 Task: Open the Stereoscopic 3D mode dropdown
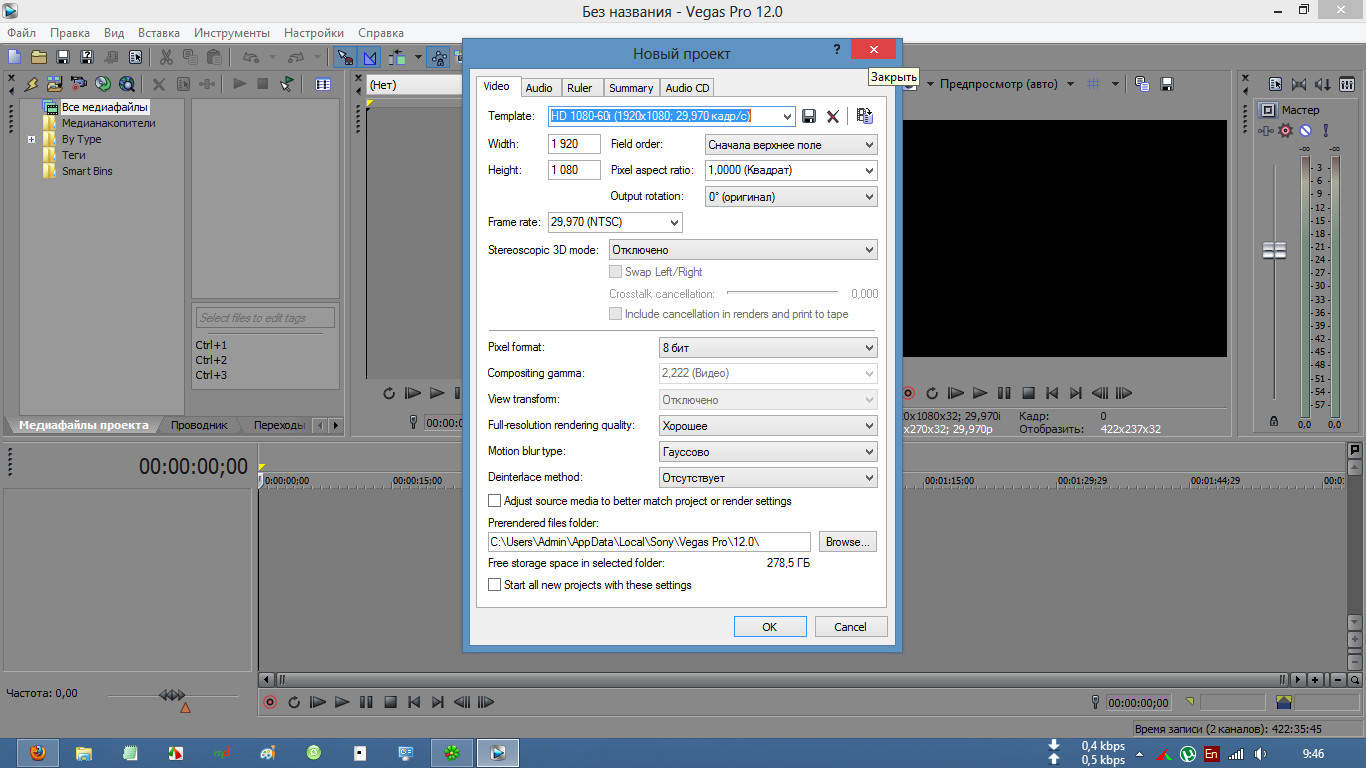tap(869, 250)
